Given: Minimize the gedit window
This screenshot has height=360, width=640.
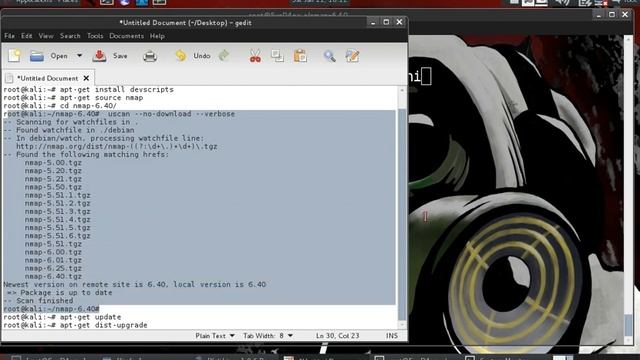Looking at the screenshot, I should point(373,22).
